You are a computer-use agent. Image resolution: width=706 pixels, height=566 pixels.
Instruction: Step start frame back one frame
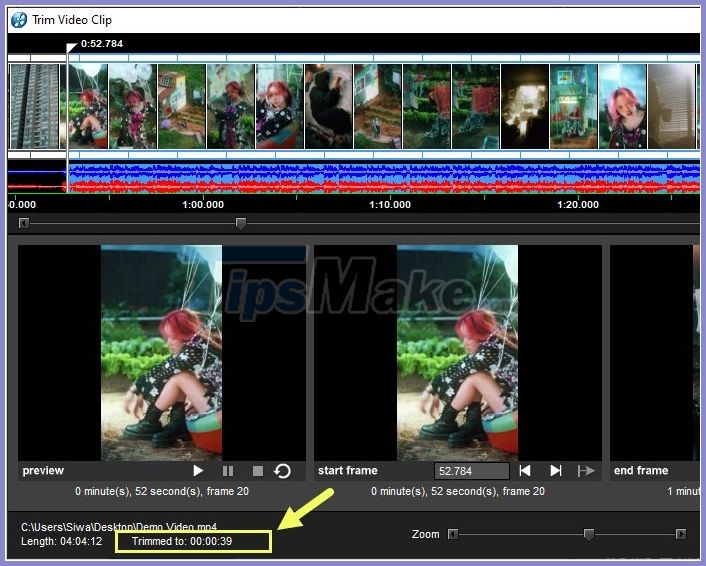click(x=525, y=471)
